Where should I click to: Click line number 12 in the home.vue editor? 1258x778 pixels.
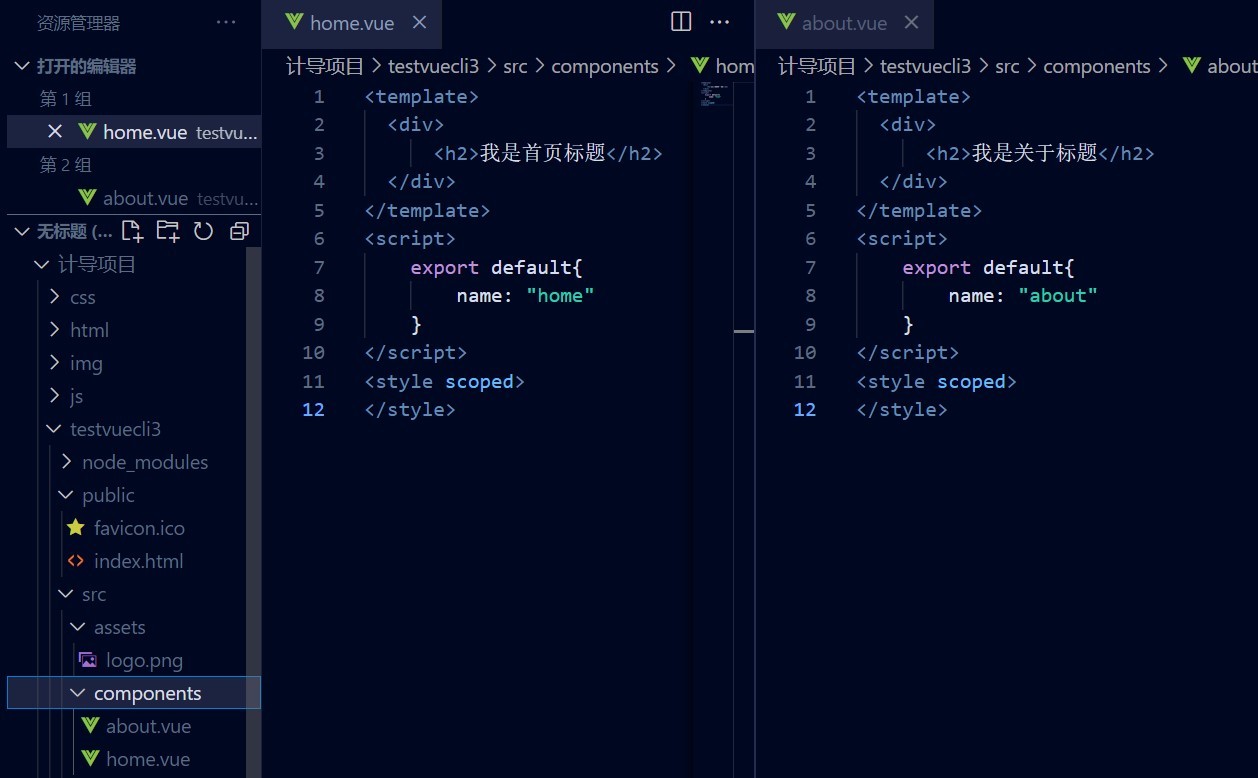tap(313, 409)
